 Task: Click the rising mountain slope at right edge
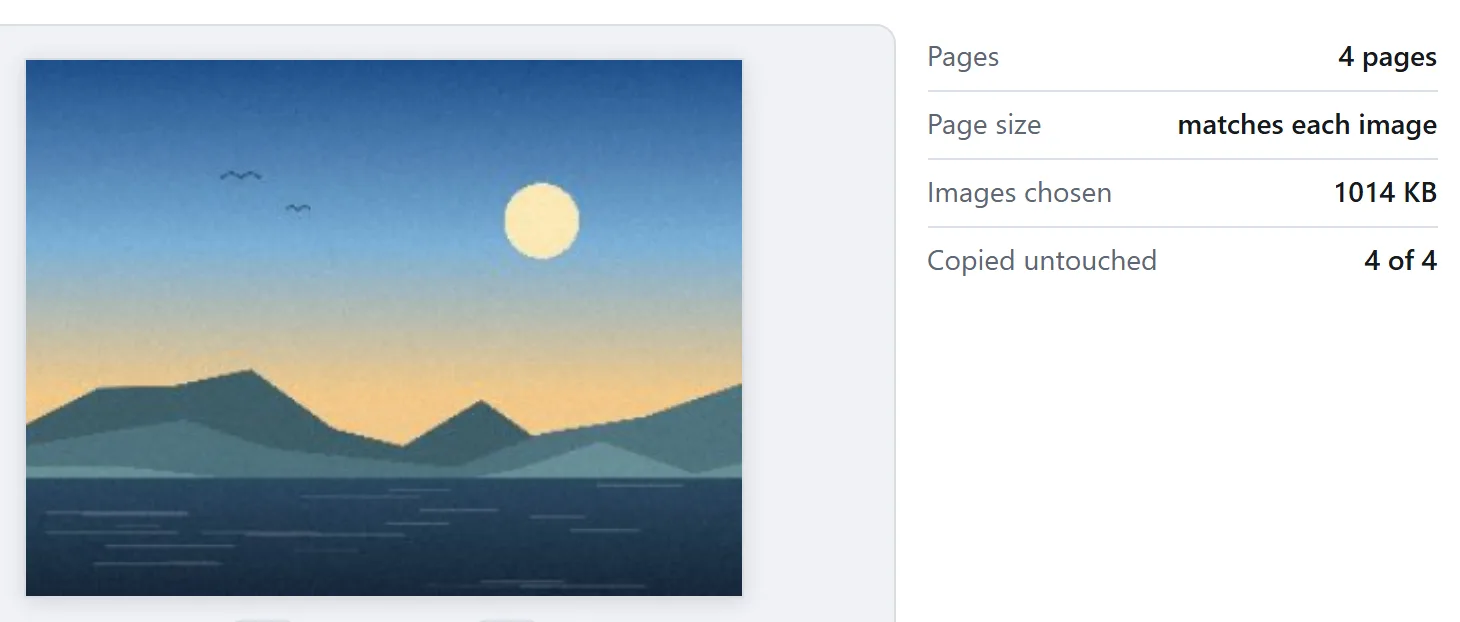tap(700, 410)
